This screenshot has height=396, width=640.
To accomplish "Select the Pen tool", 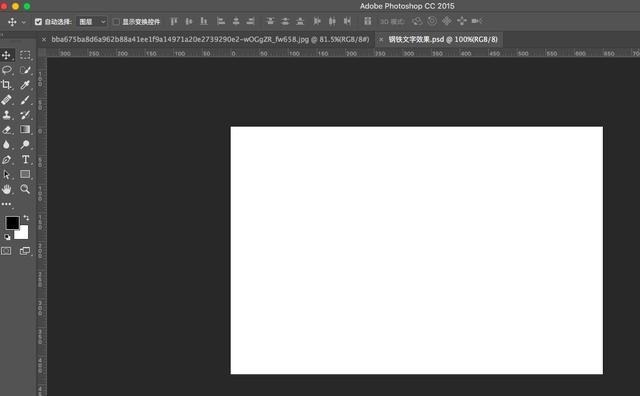I will (7, 160).
